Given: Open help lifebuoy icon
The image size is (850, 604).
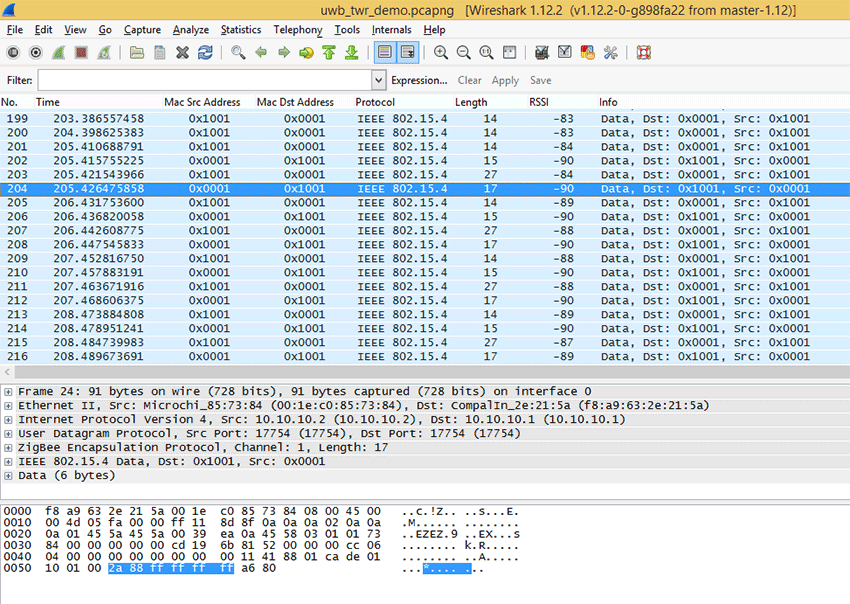Looking at the screenshot, I should point(643,53).
